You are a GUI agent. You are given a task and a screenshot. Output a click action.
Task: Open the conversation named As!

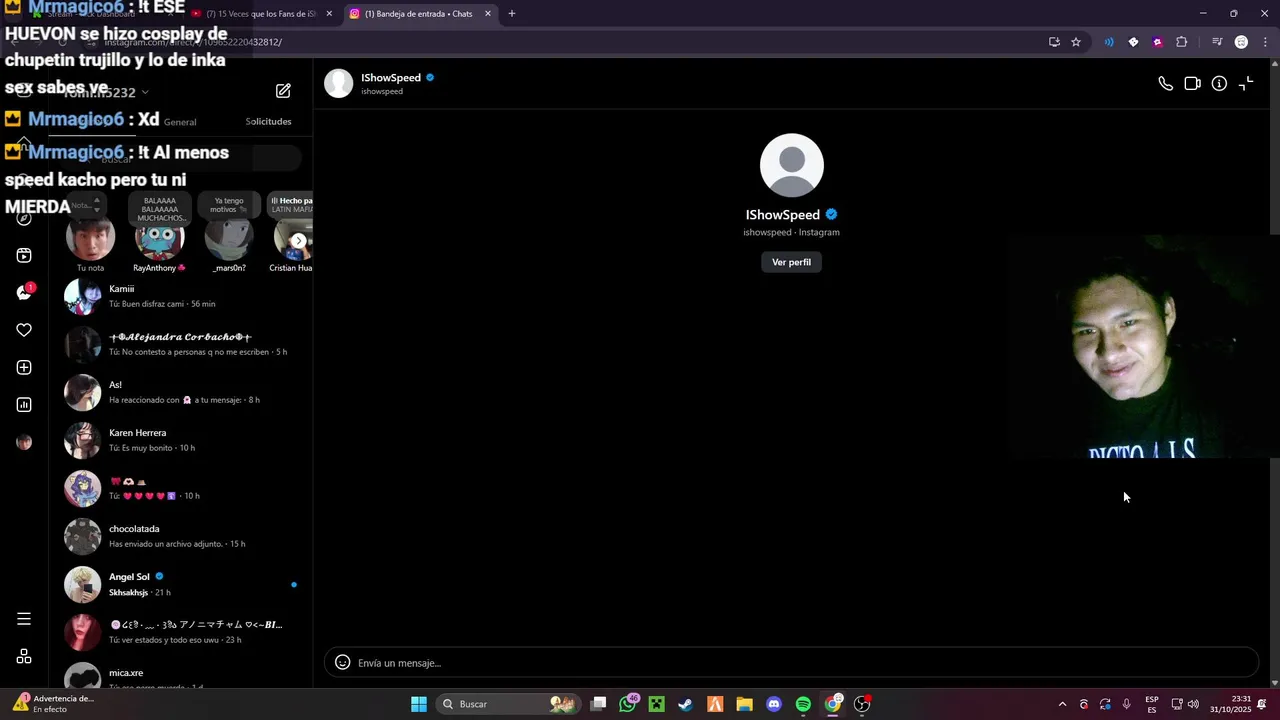181,392
